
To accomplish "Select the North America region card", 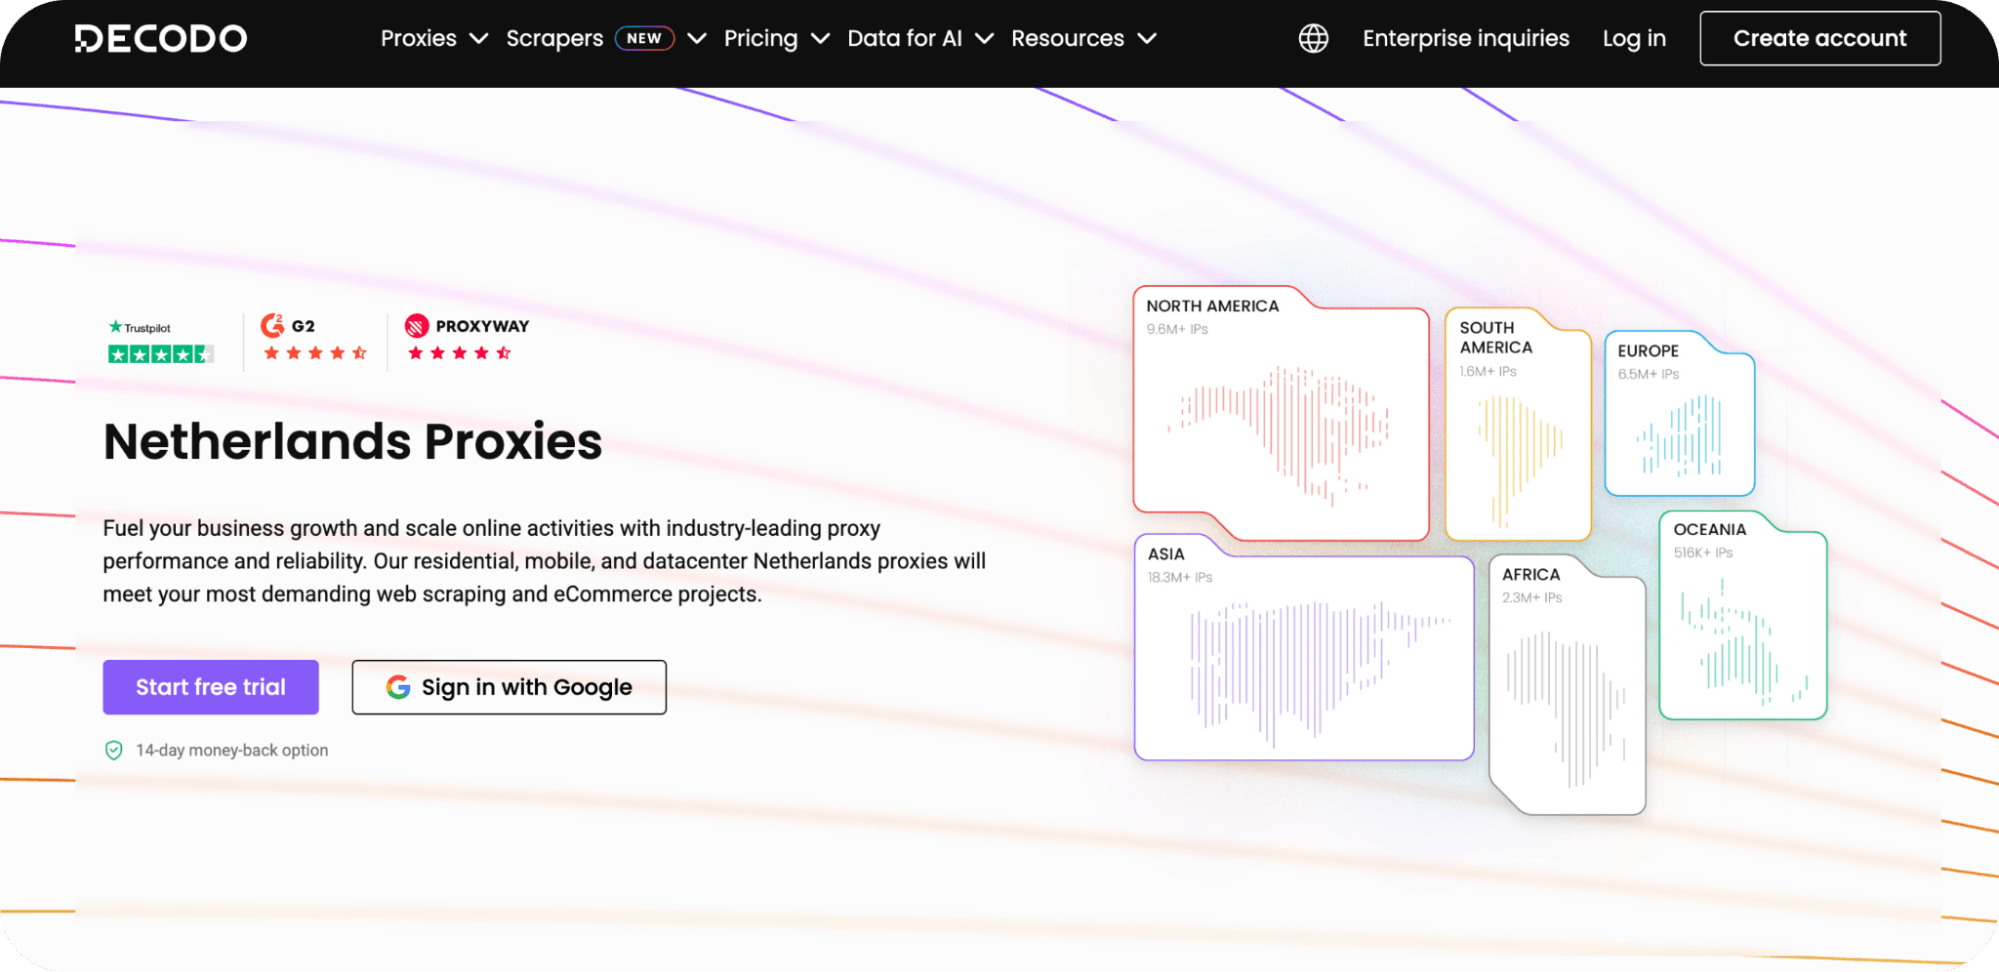I will pyautogui.click(x=1281, y=413).
